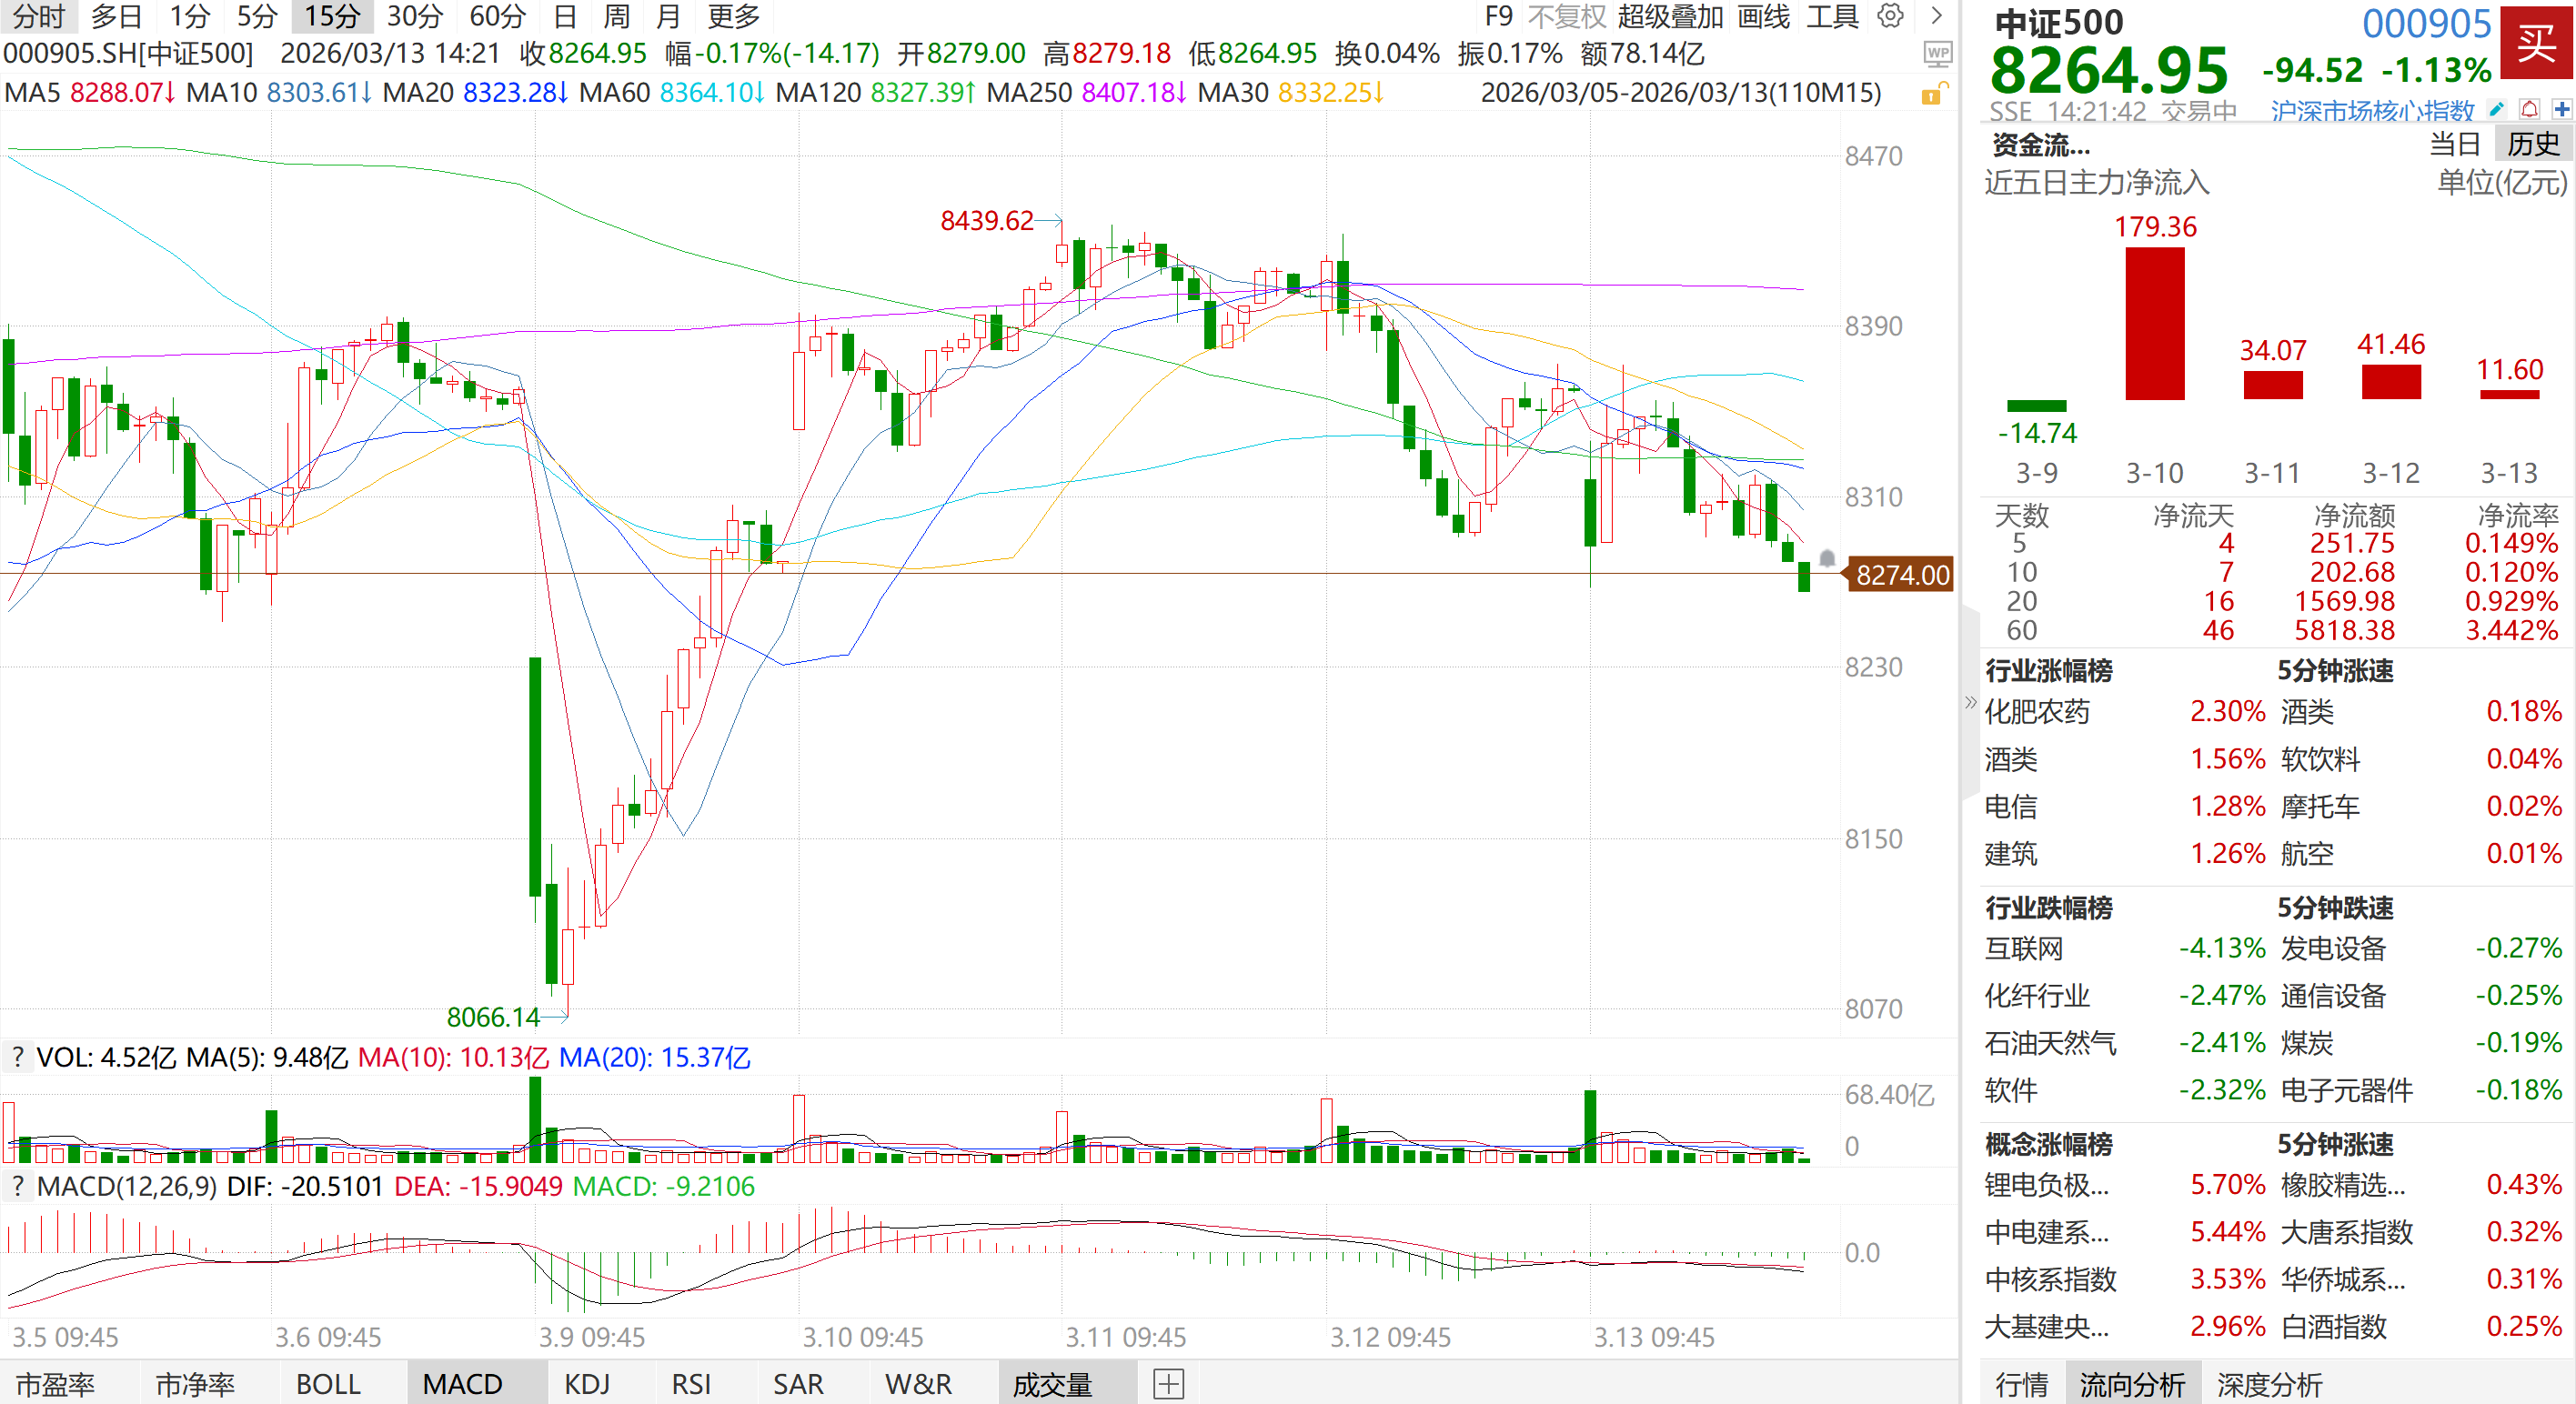Toggle the 不复权 adjustment option

[1566, 16]
